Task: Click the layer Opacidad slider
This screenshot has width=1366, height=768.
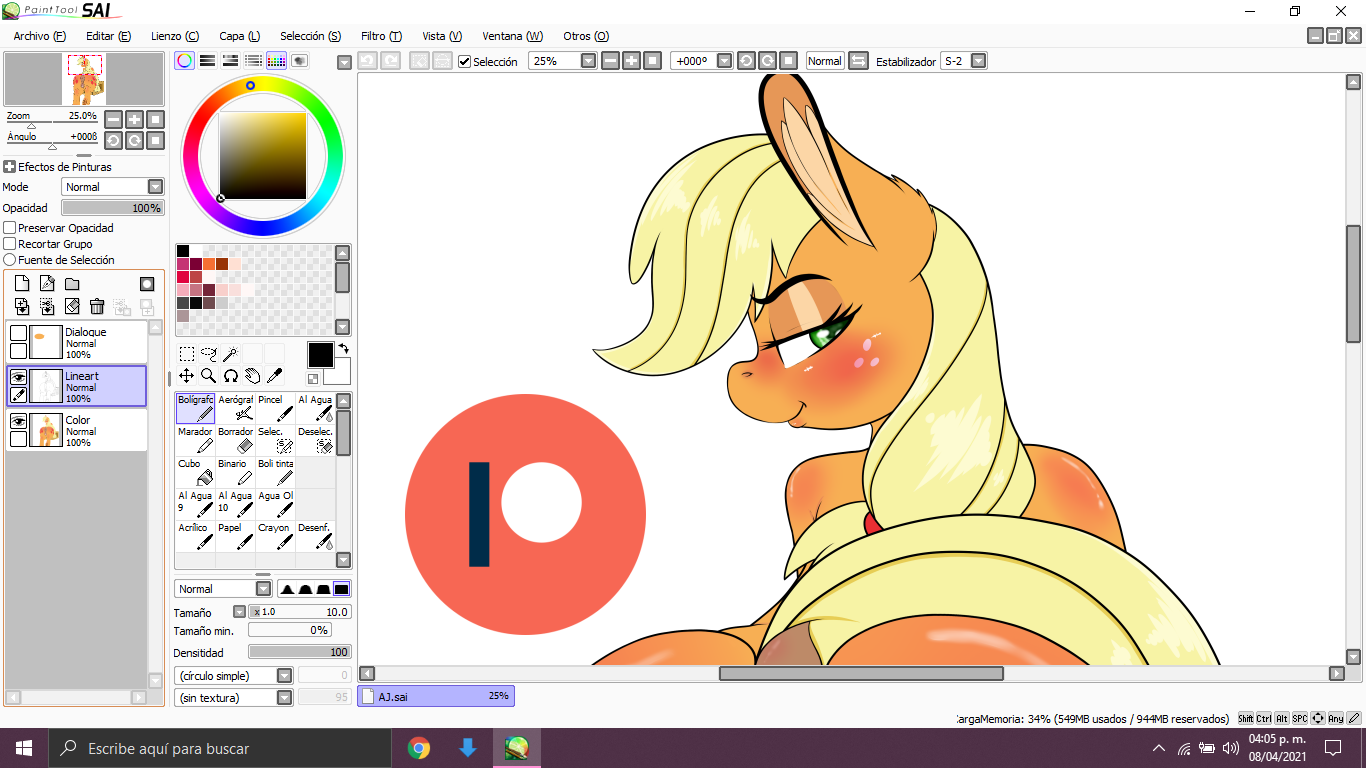Action: (112, 208)
